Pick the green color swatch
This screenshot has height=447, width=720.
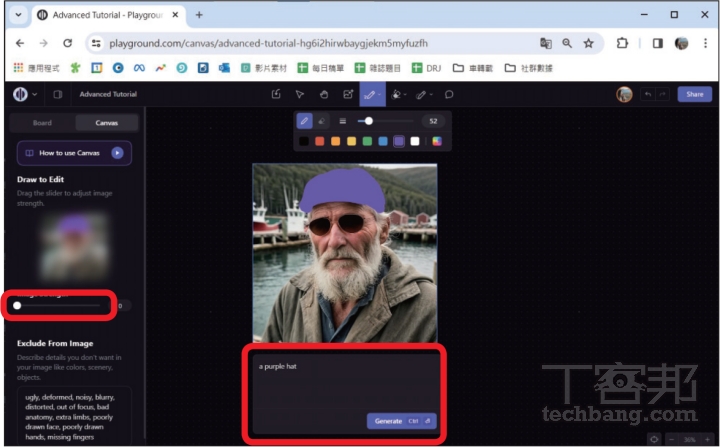pyautogui.click(x=367, y=141)
